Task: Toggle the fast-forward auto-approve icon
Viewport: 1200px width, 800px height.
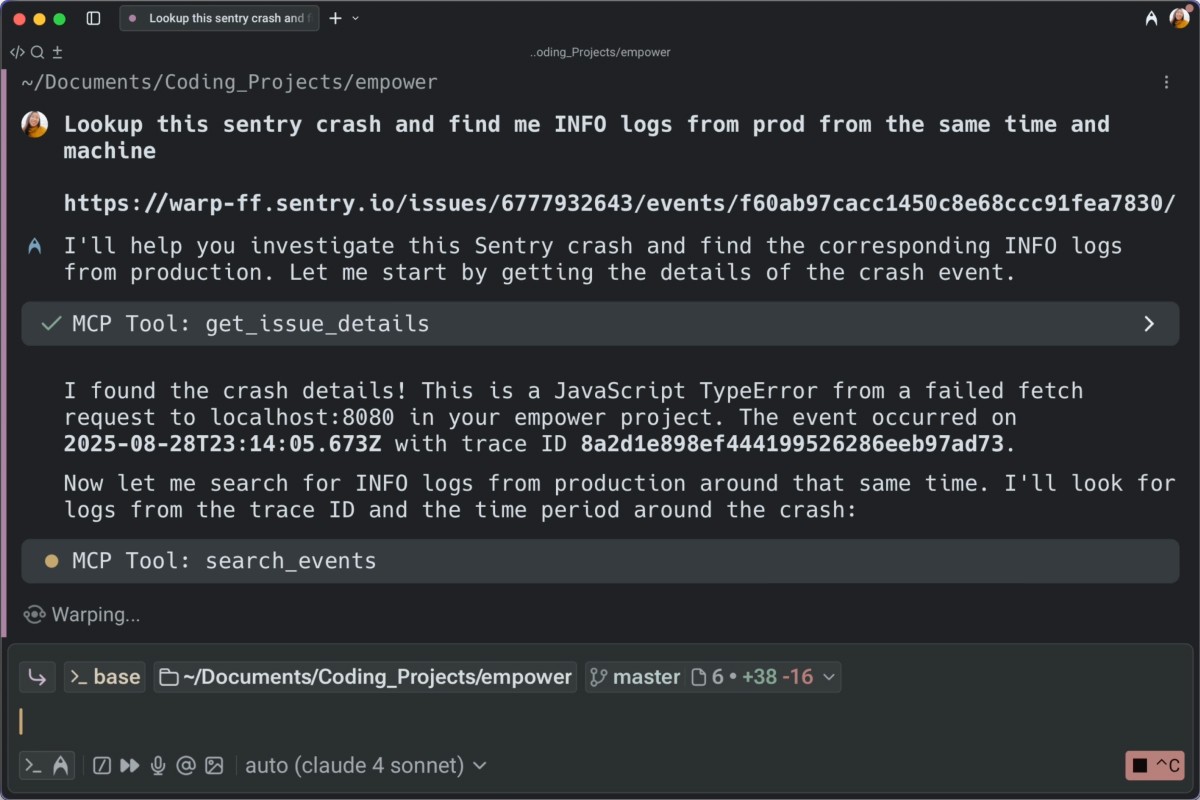Action: pos(129,766)
